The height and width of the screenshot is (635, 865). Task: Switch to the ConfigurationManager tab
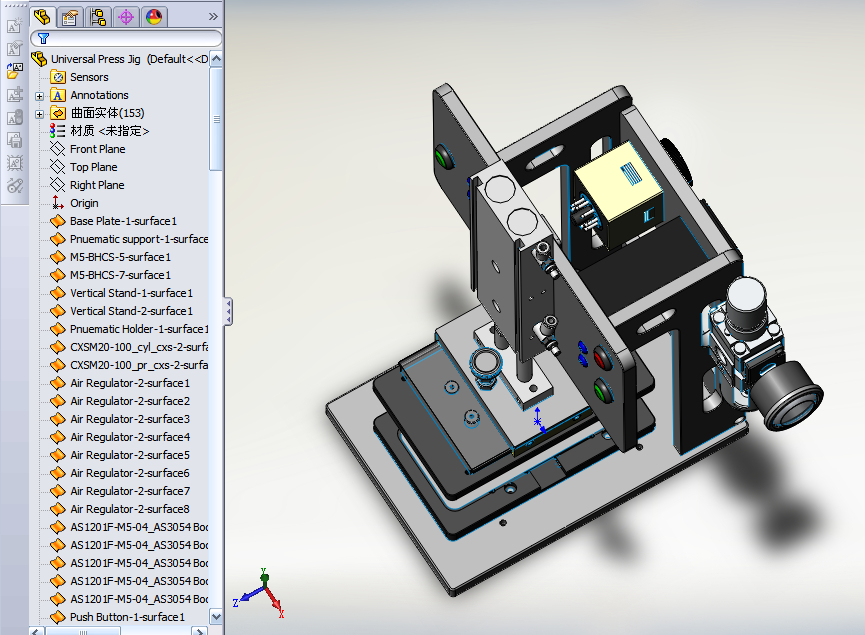click(x=98, y=17)
